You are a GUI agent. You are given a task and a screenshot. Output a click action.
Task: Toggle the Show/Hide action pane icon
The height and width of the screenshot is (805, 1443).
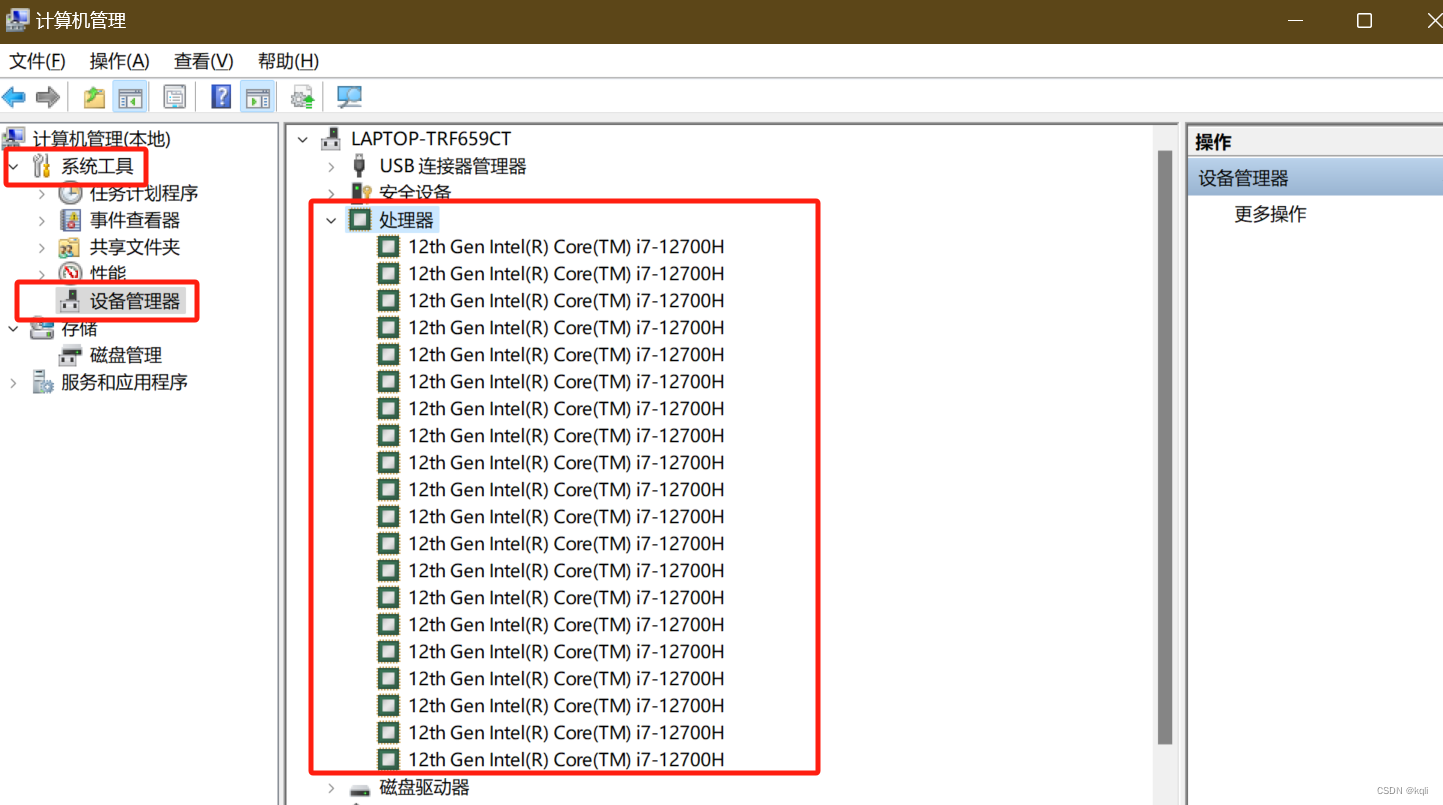point(258,97)
